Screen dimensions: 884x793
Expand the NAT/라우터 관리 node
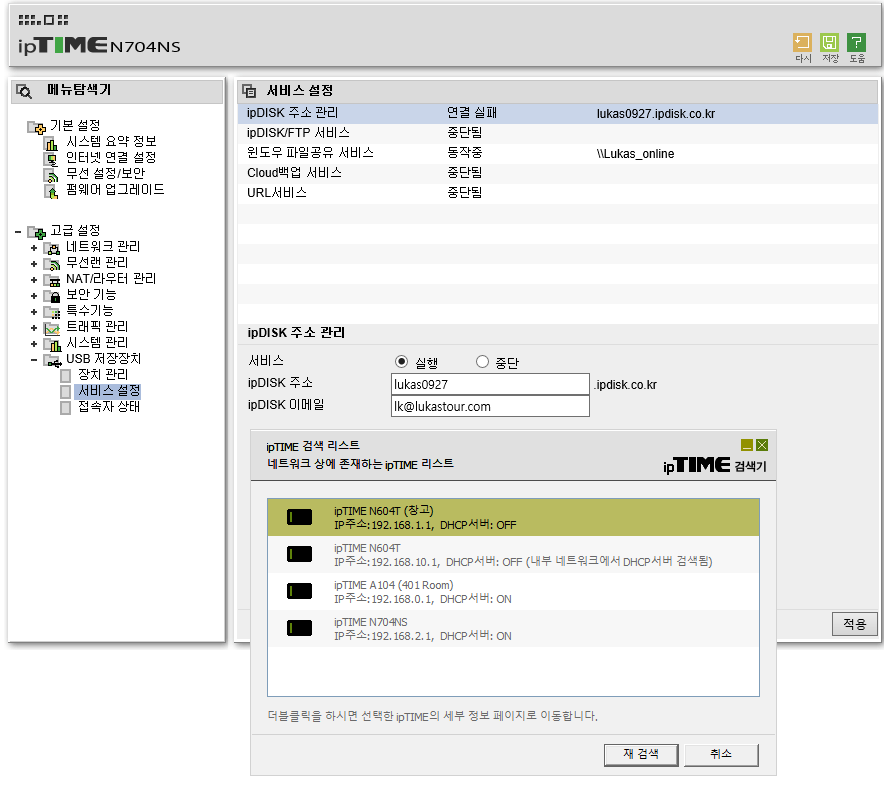pos(34,280)
